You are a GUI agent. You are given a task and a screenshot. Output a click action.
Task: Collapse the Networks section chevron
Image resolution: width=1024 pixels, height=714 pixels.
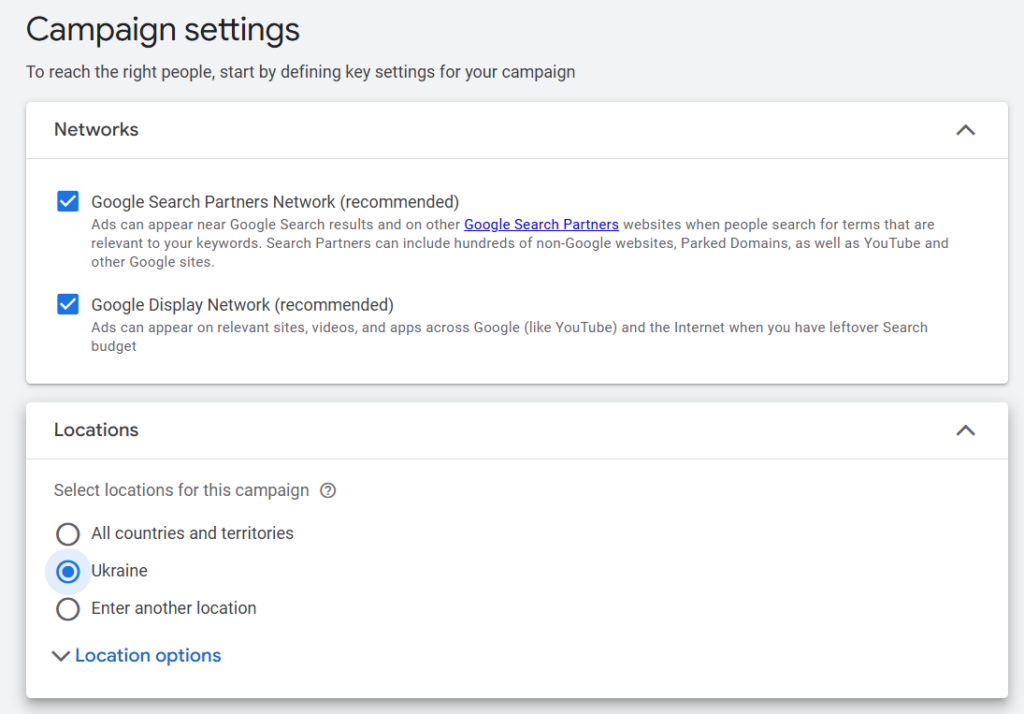point(965,130)
